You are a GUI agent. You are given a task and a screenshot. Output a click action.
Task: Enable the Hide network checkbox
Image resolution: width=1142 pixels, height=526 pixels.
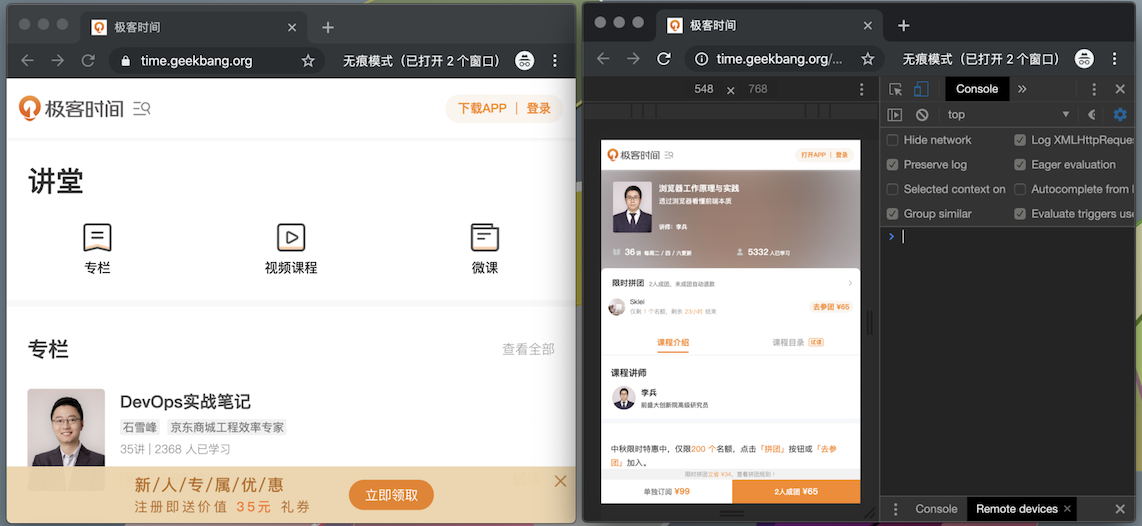tap(893, 140)
